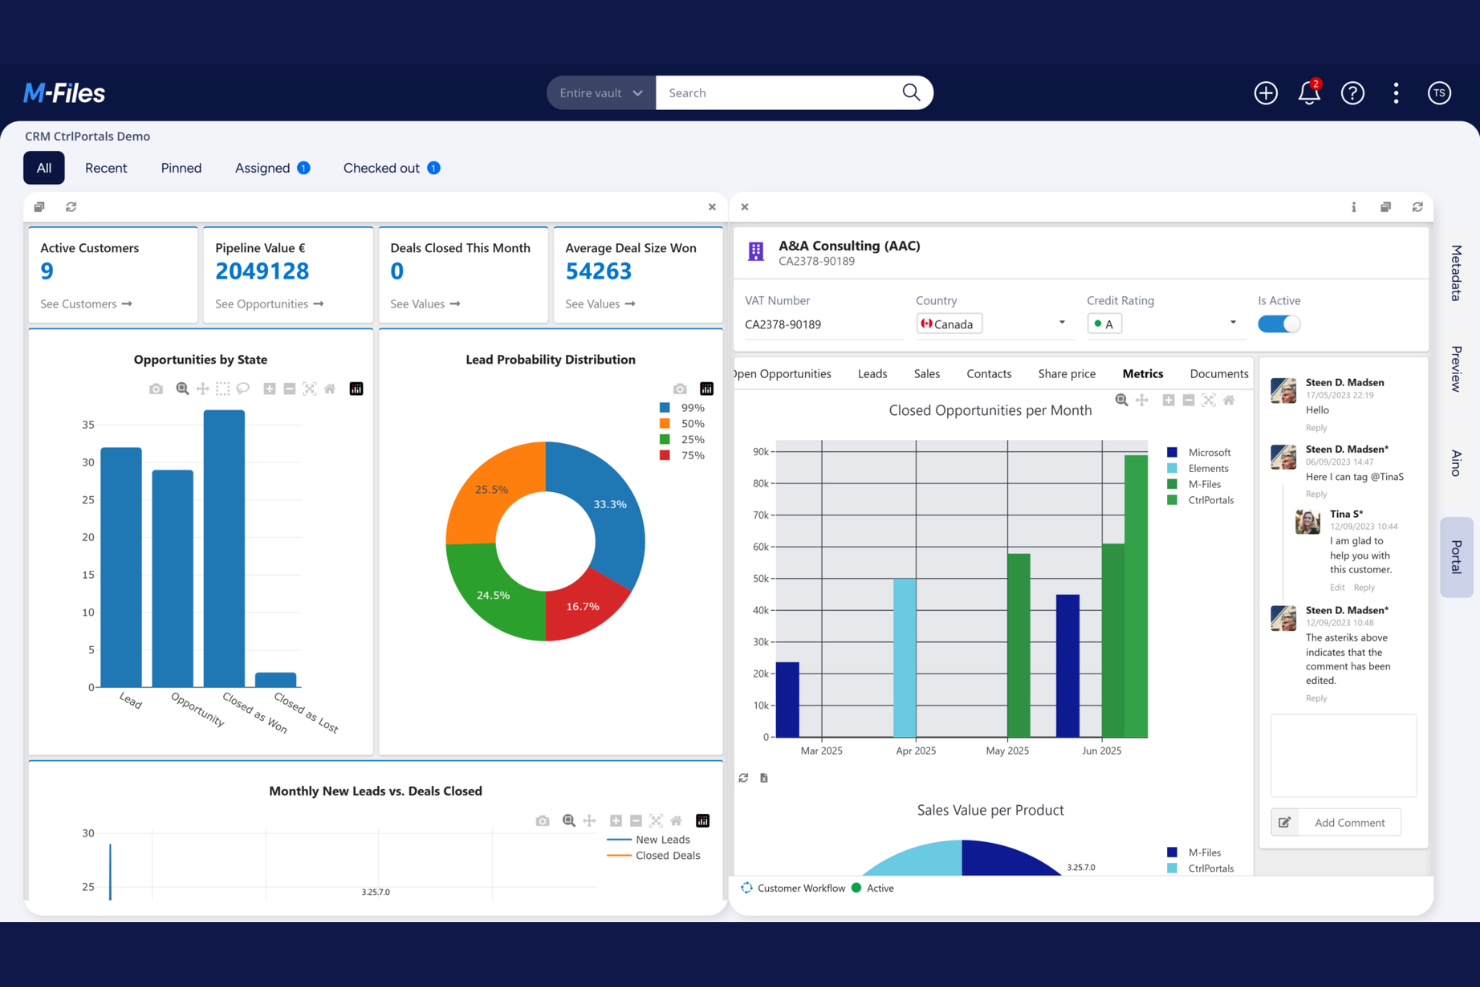Click the refresh icon below Closed Opportunities chart
Viewport: 1480px width, 987px height.
pos(743,778)
